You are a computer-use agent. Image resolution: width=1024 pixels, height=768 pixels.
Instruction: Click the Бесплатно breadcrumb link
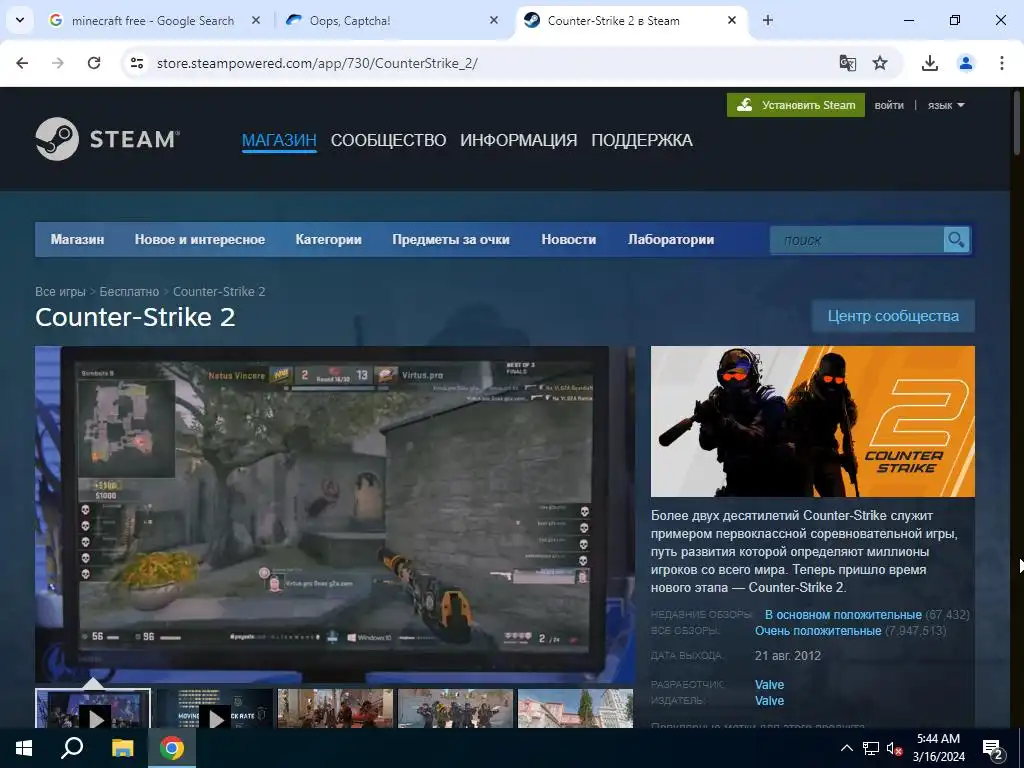point(129,291)
